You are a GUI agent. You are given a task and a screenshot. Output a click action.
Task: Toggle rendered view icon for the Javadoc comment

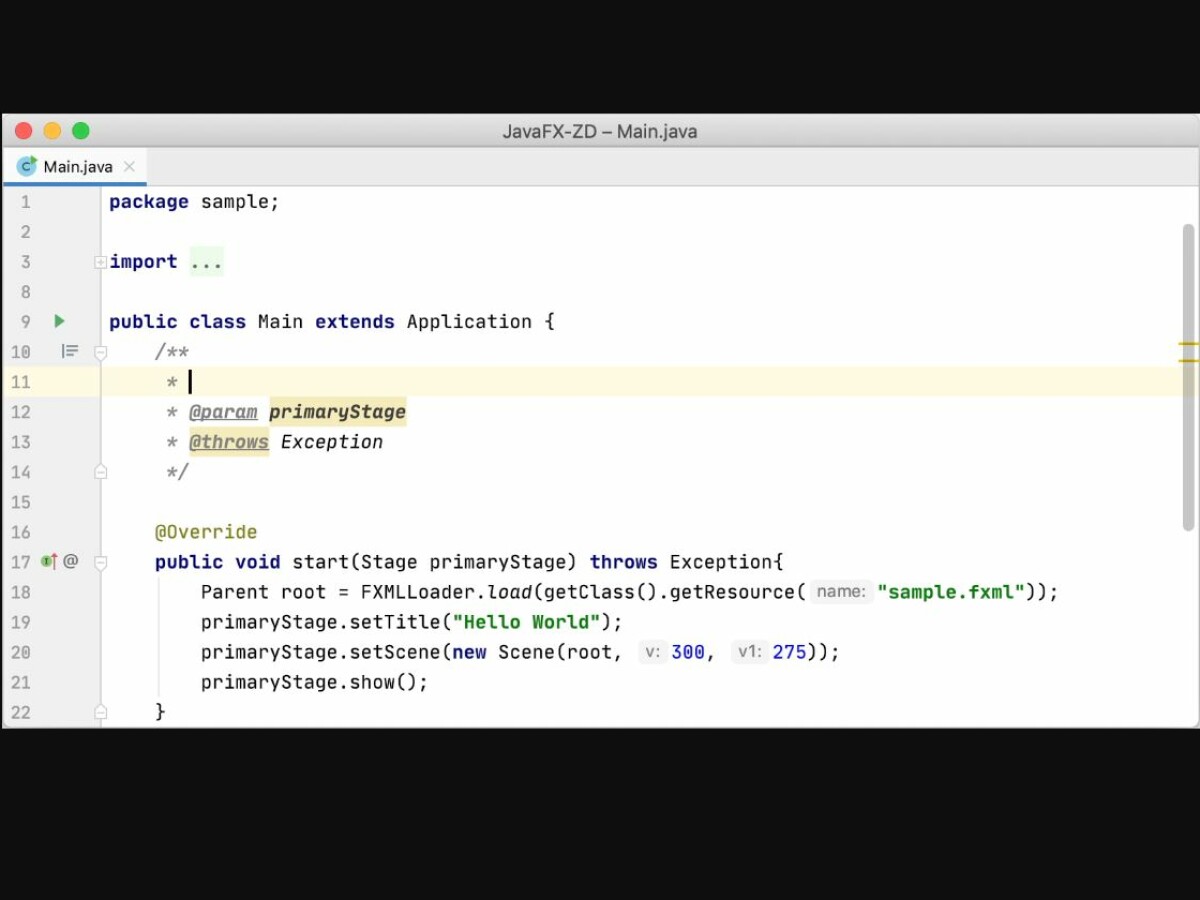(x=69, y=351)
